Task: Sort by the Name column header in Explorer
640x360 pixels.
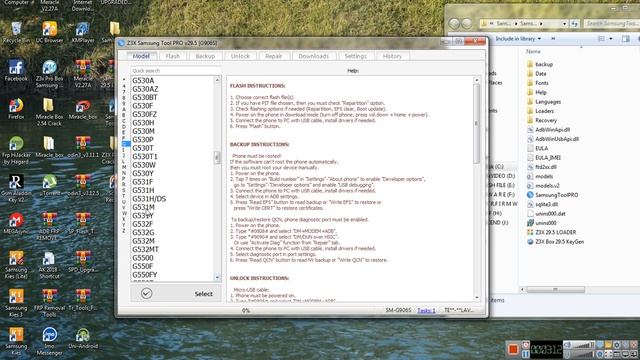Action: click(x=533, y=51)
